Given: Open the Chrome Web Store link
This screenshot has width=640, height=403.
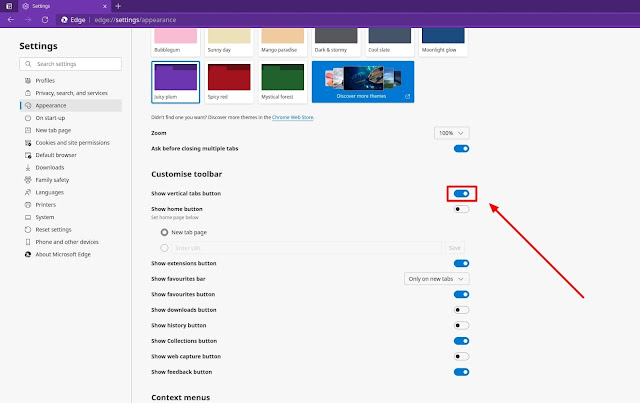Looking at the screenshot, I should coord(293,117).
